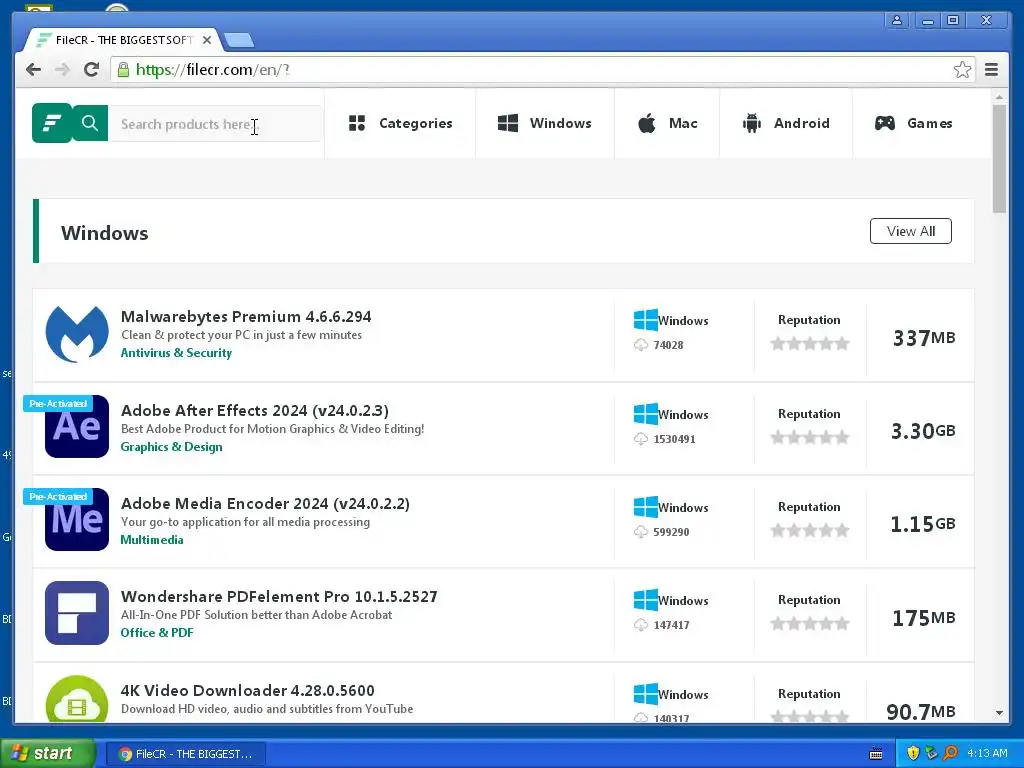Click download cloud icon beside 147417

coord(641,625)
